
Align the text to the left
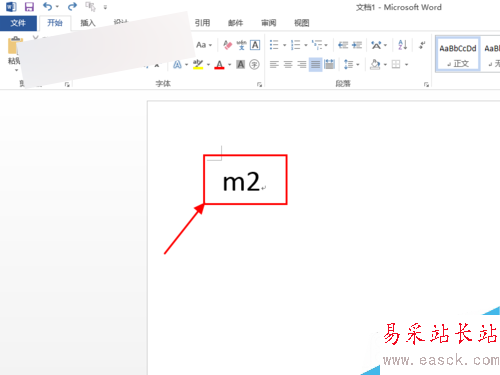coord(274,64)
